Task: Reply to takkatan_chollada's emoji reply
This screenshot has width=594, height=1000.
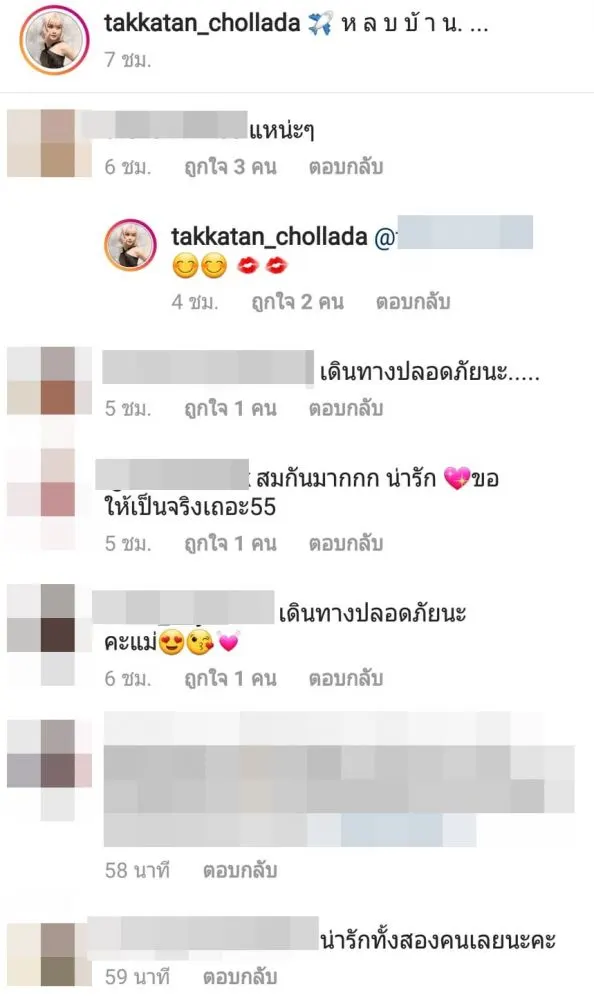Action: pyautogui.click(x=413, y=302)
